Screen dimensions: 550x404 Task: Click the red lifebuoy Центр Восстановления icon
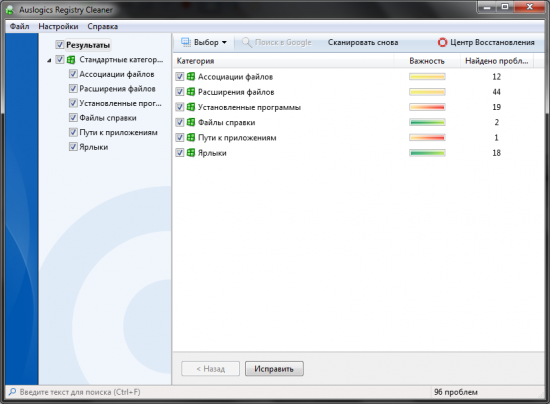442,42
